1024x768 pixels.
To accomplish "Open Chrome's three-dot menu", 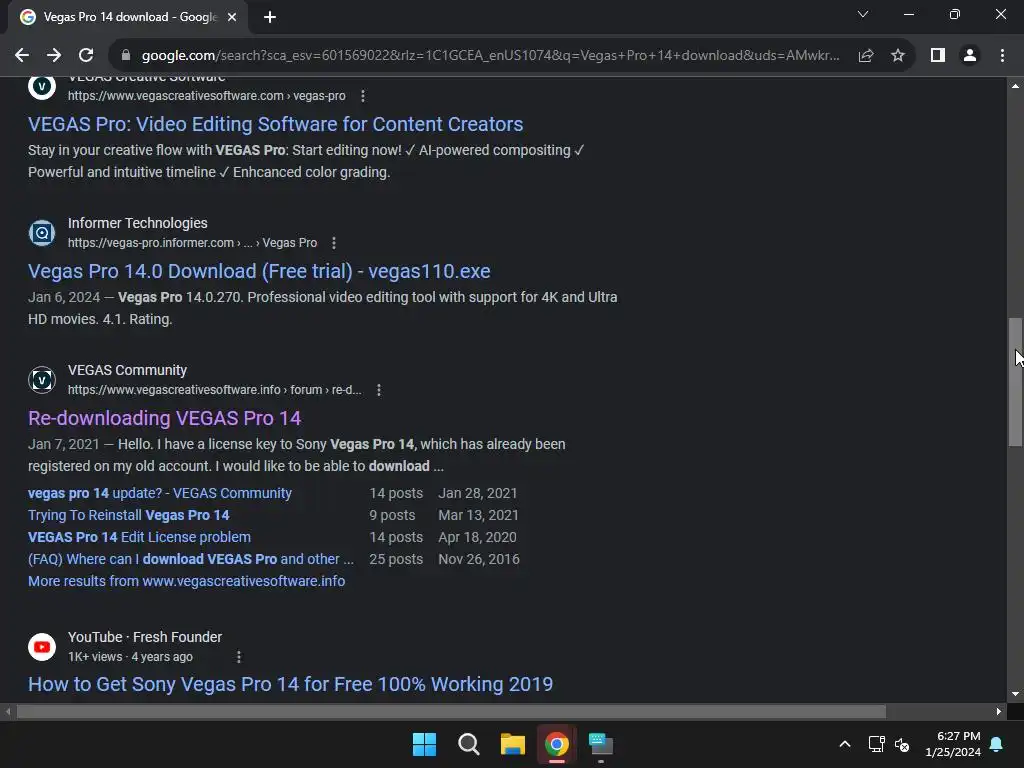I will coord(1002,56).
